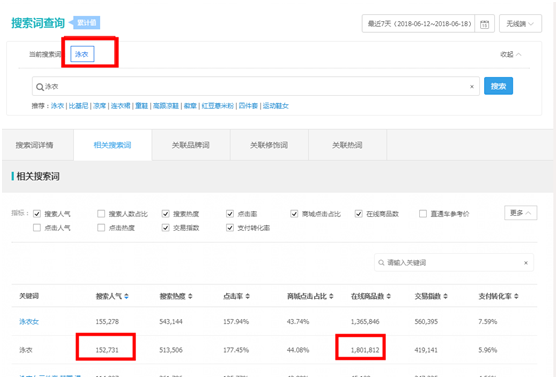Viewport: 558px width, 379px height.
Task: Uncheck the 在线商品数 indicator checkbox
Action: [358, 214]
